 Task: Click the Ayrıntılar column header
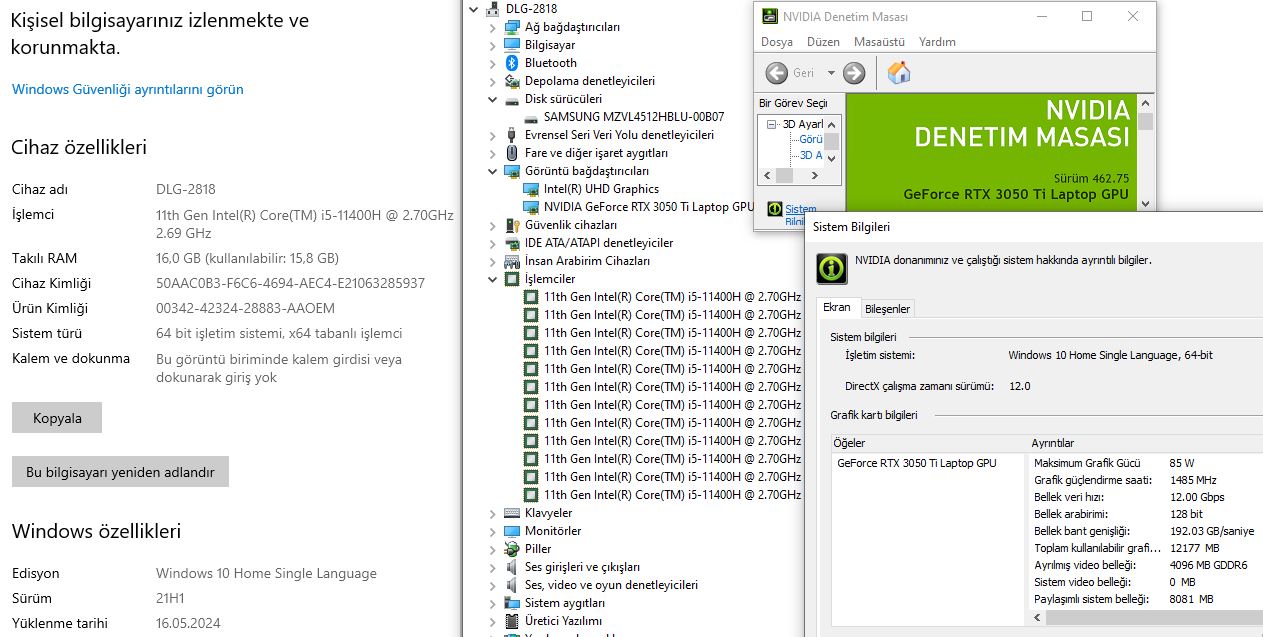coord(1147,443)
